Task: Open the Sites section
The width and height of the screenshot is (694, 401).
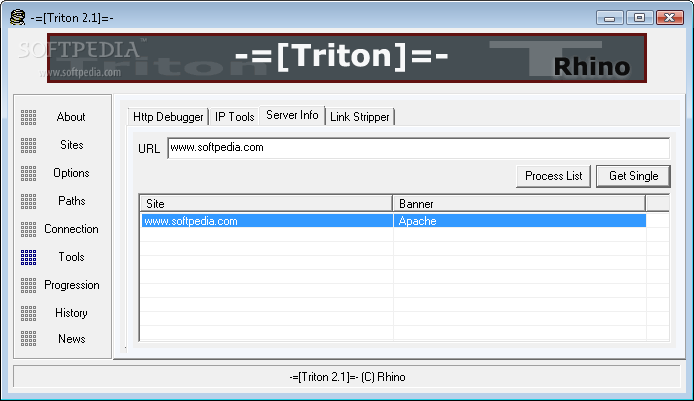Action: point(71,145)
